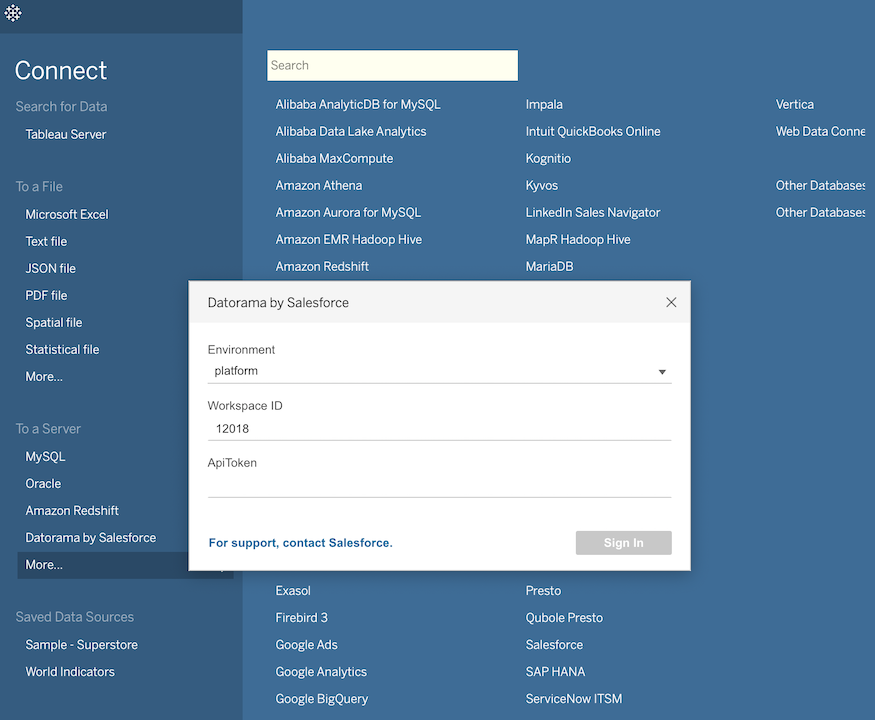875x720 pixels.
Task: Select MariaDB connector
Action: (x=549, y=267)
